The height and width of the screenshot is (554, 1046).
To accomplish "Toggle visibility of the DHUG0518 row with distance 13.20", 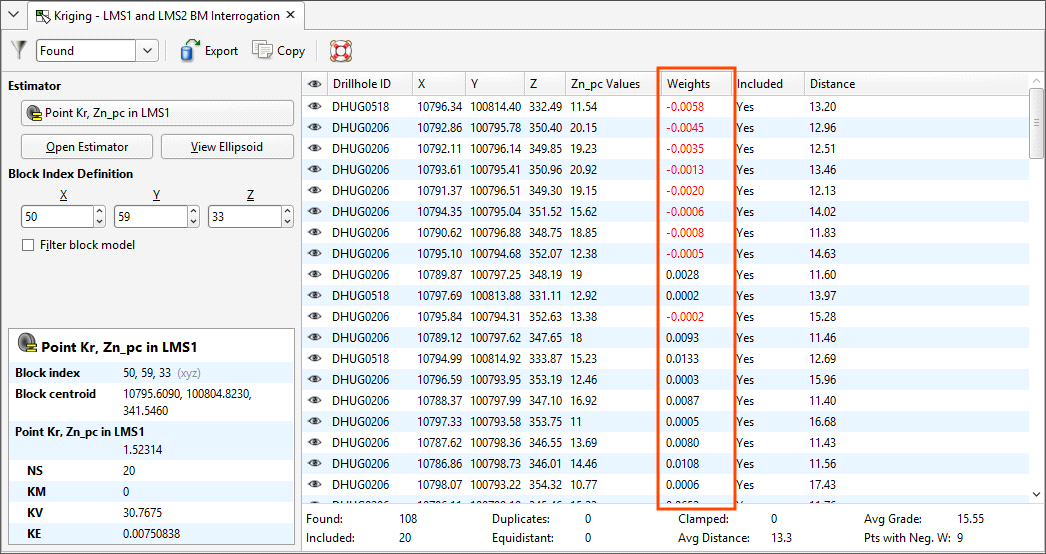I will 314,106.
